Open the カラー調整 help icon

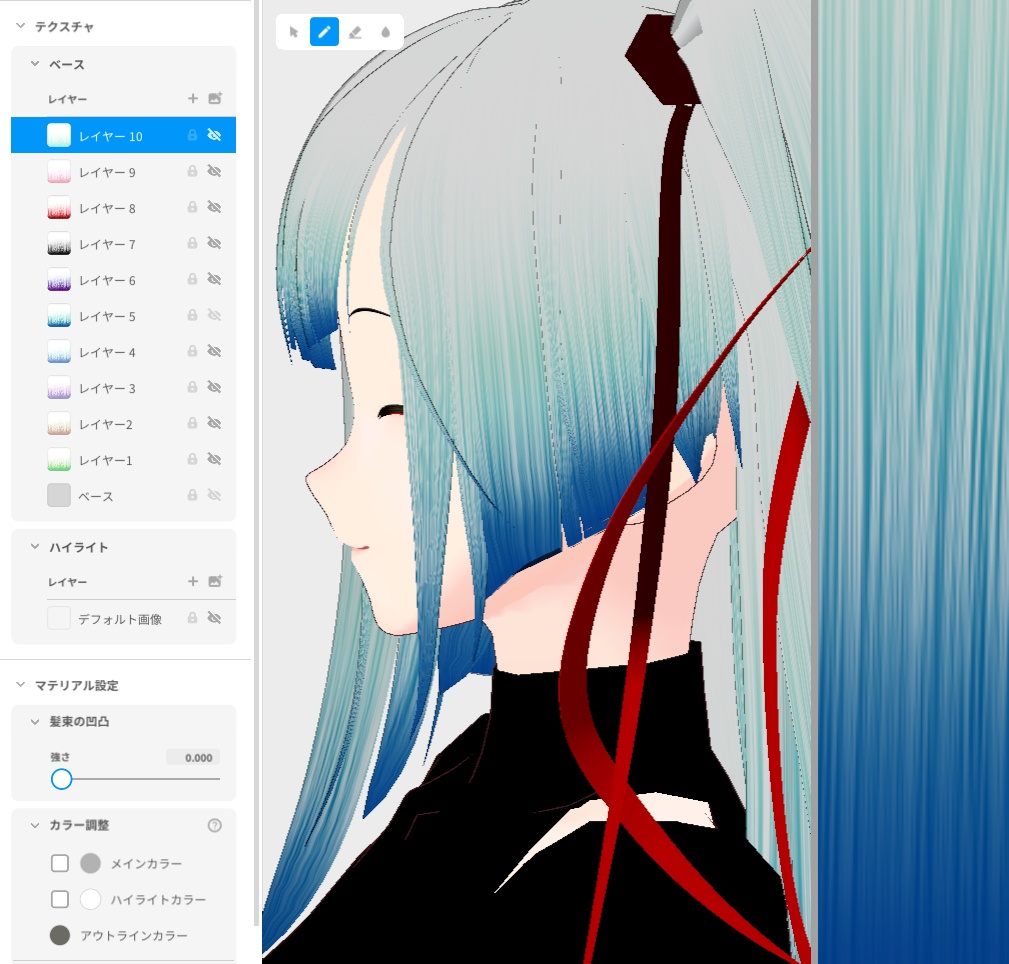(215, 825)
